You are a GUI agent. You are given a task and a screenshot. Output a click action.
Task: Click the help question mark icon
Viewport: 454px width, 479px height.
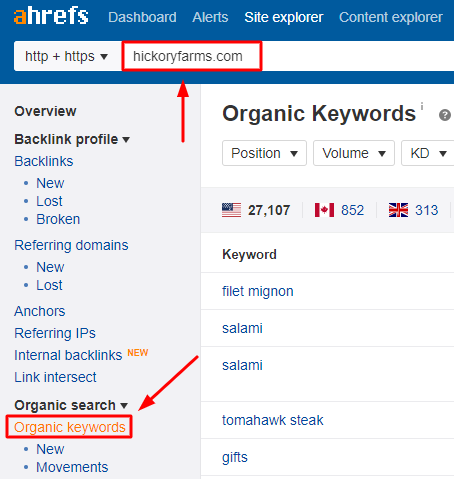(x=445, y=115)
